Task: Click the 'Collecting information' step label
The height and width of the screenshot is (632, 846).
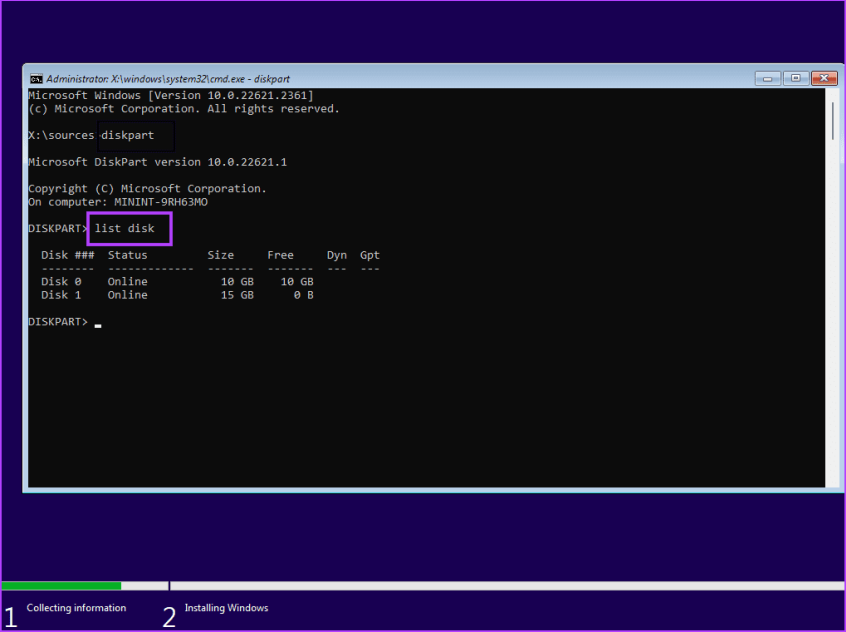Action: pos(76,608)
